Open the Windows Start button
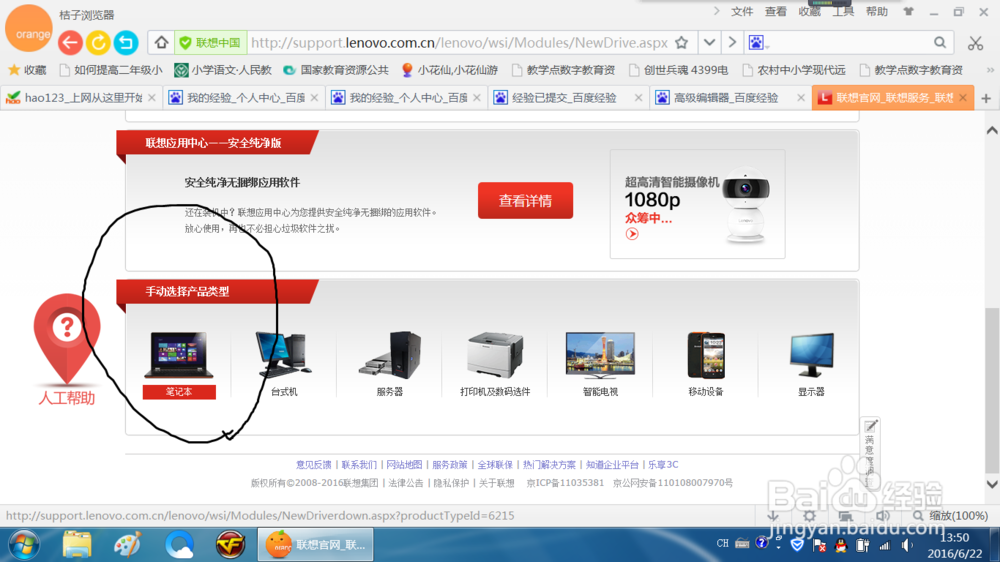 click(x=24, y=545)
